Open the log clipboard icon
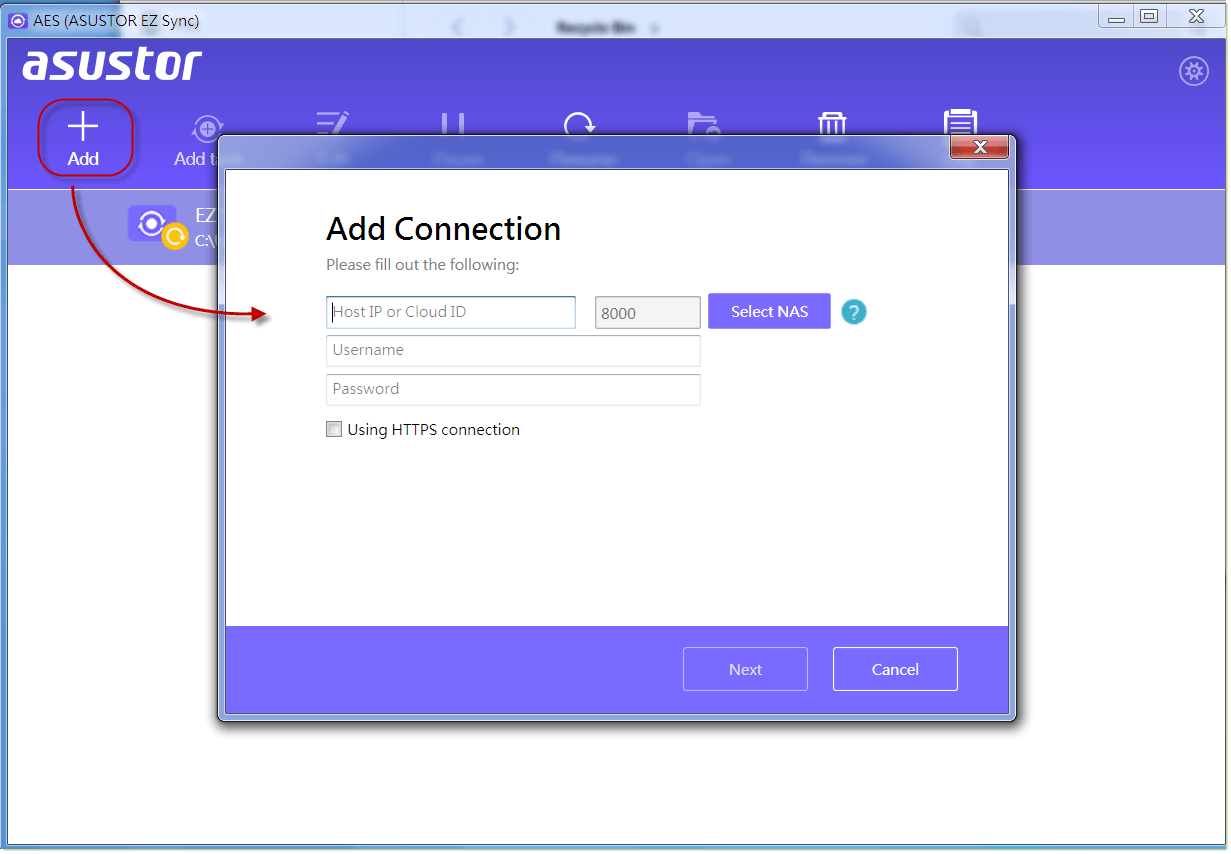The image size is (1231, 854). (x=960, y=122)
